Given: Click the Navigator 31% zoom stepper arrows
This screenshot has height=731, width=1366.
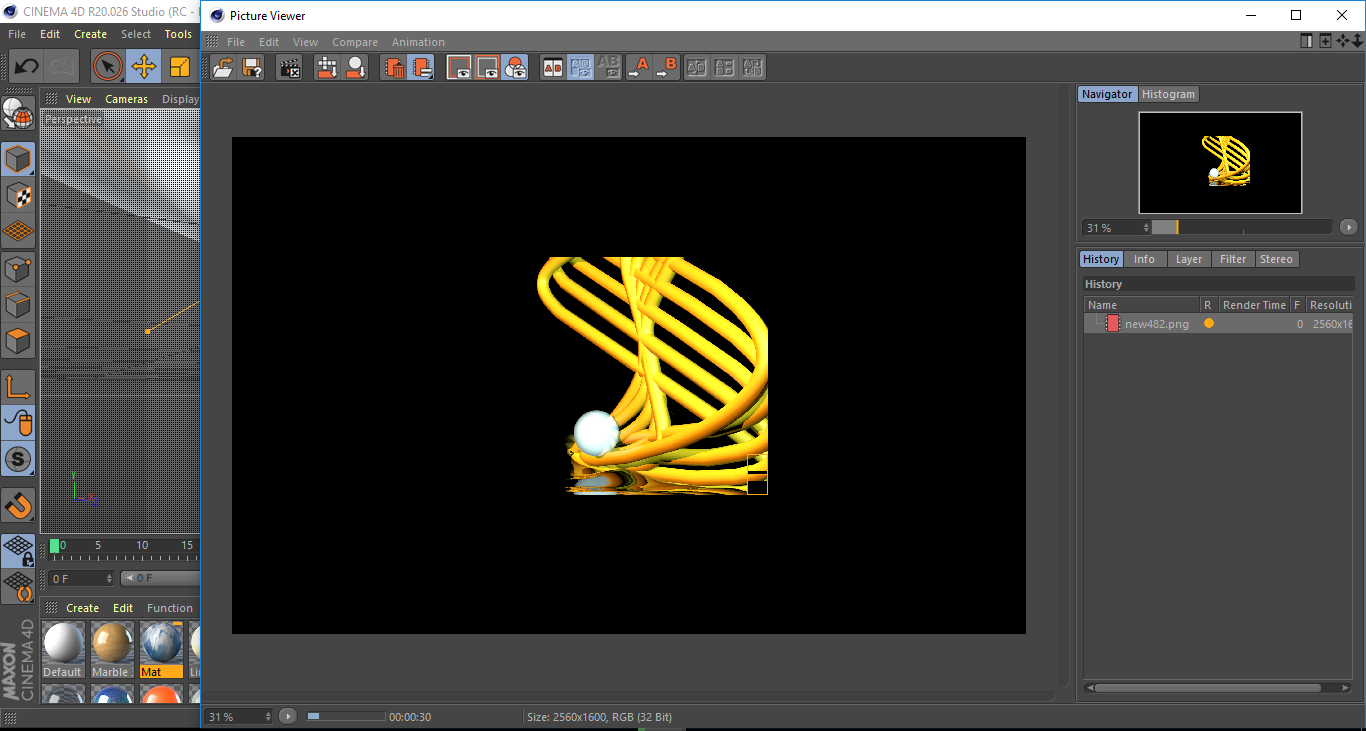Looking at the screenshot, I should coord(1146,228).
